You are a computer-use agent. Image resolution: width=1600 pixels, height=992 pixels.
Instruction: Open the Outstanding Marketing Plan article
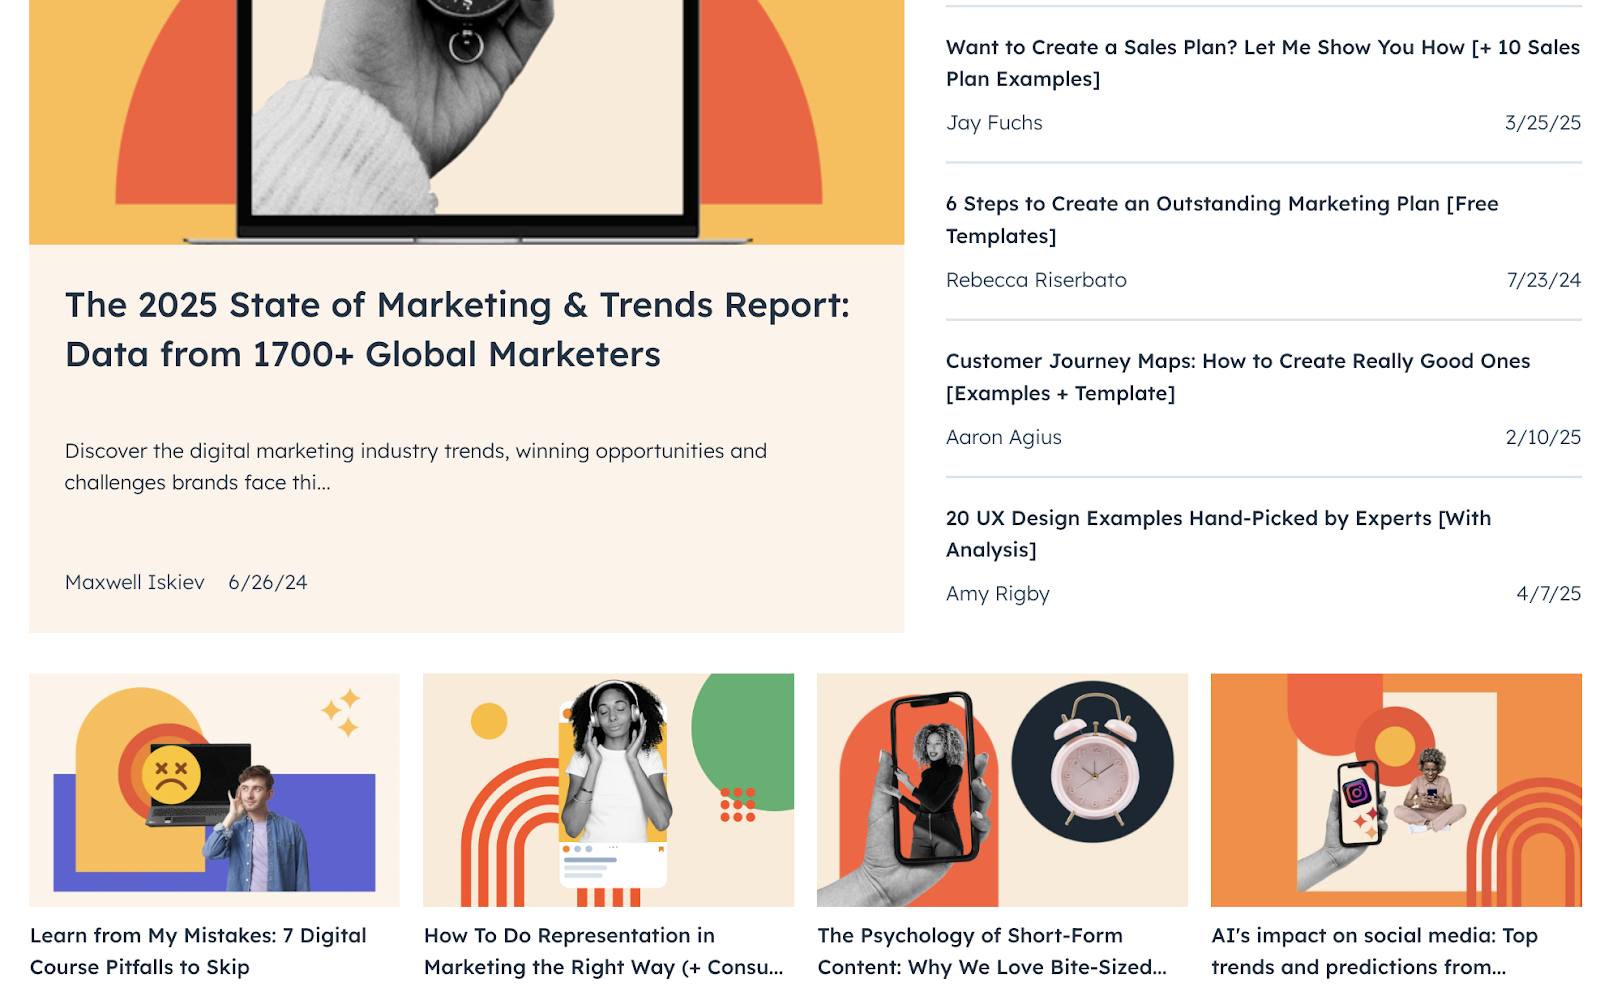tap(1221, 220)
